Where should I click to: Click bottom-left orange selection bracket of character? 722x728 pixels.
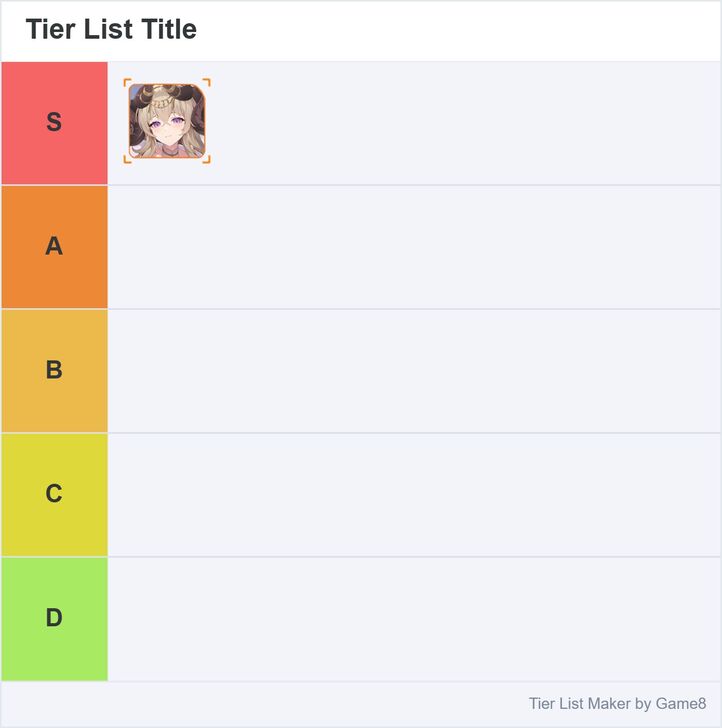pyautogui.click(x=126, y=160)
